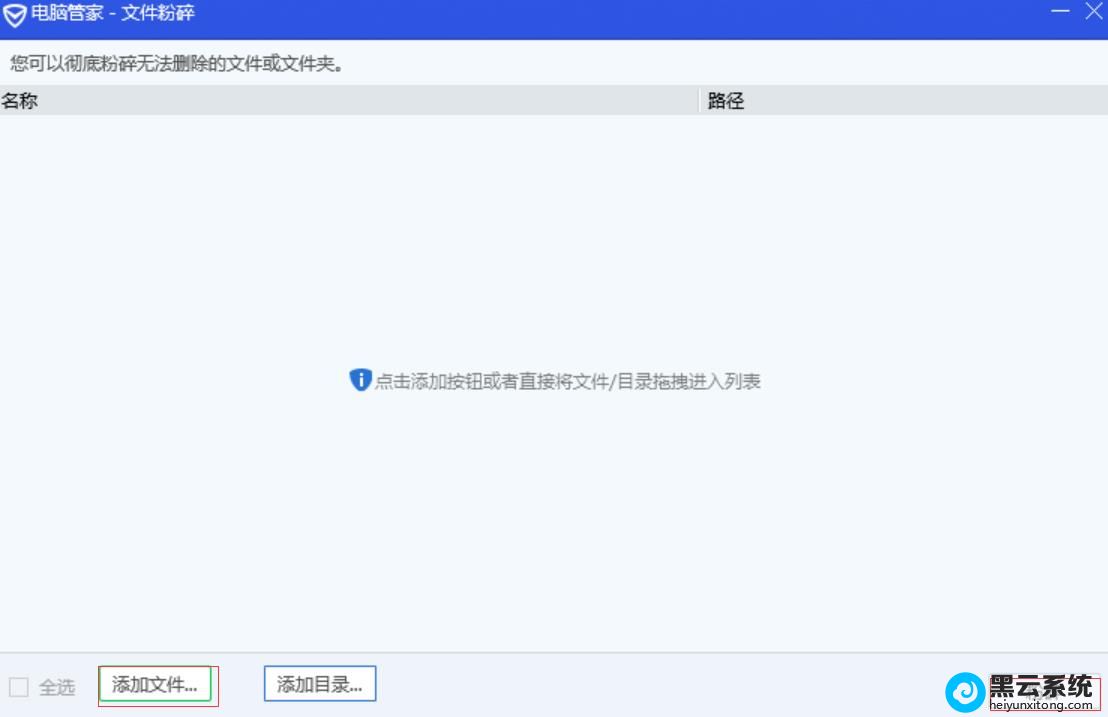The image size is (1108, 717).
Task: Minimize the 文件粉碎 window
Action: click(1060, 12)
